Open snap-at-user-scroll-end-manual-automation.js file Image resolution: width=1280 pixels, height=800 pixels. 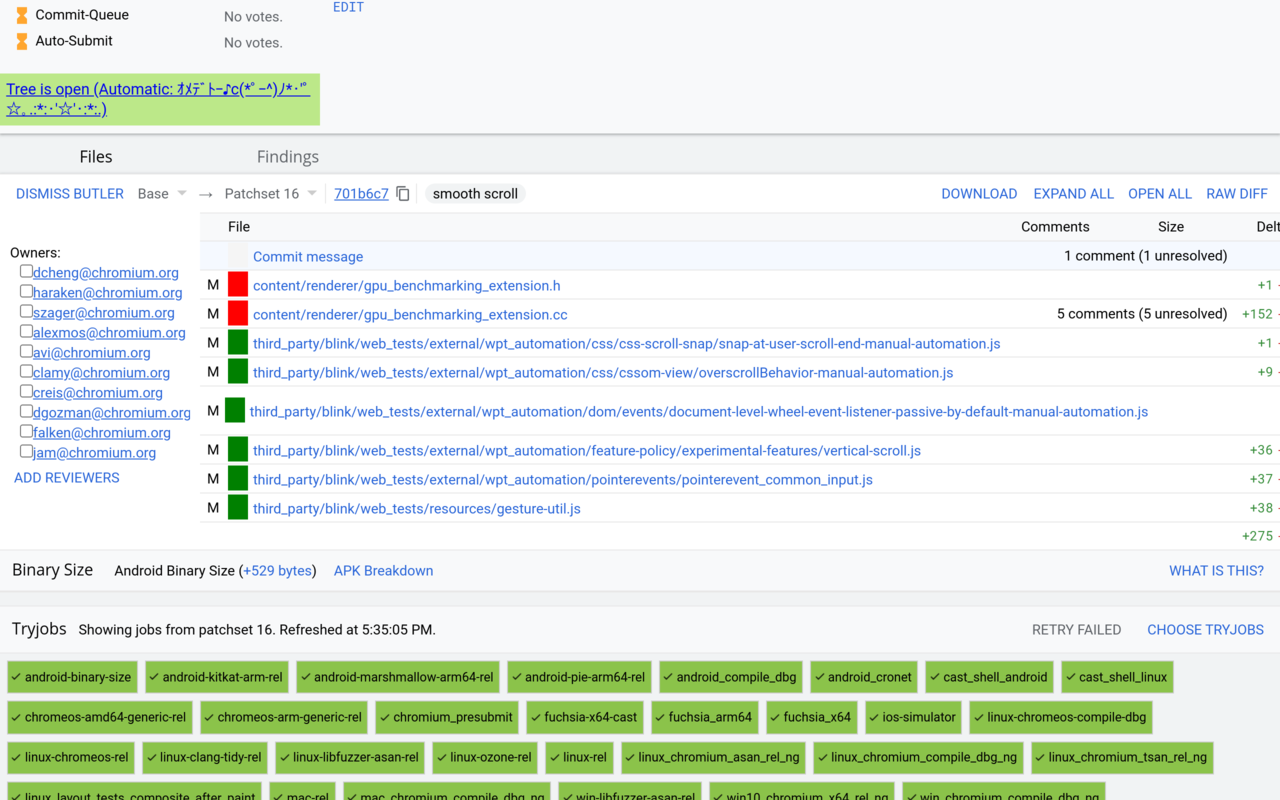(626, 344)
